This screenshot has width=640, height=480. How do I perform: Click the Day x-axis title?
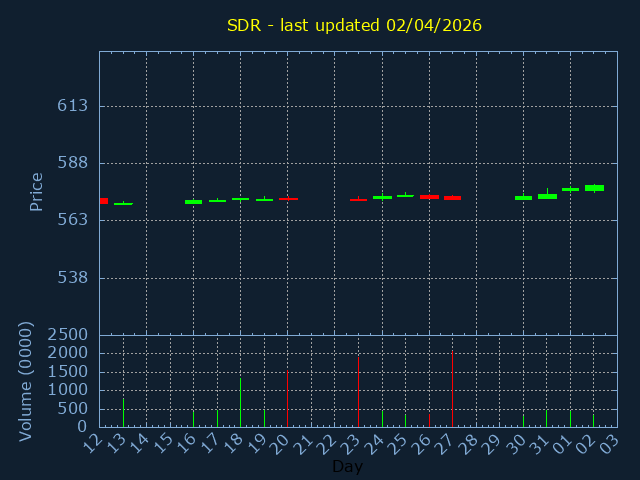pos(347,466)
